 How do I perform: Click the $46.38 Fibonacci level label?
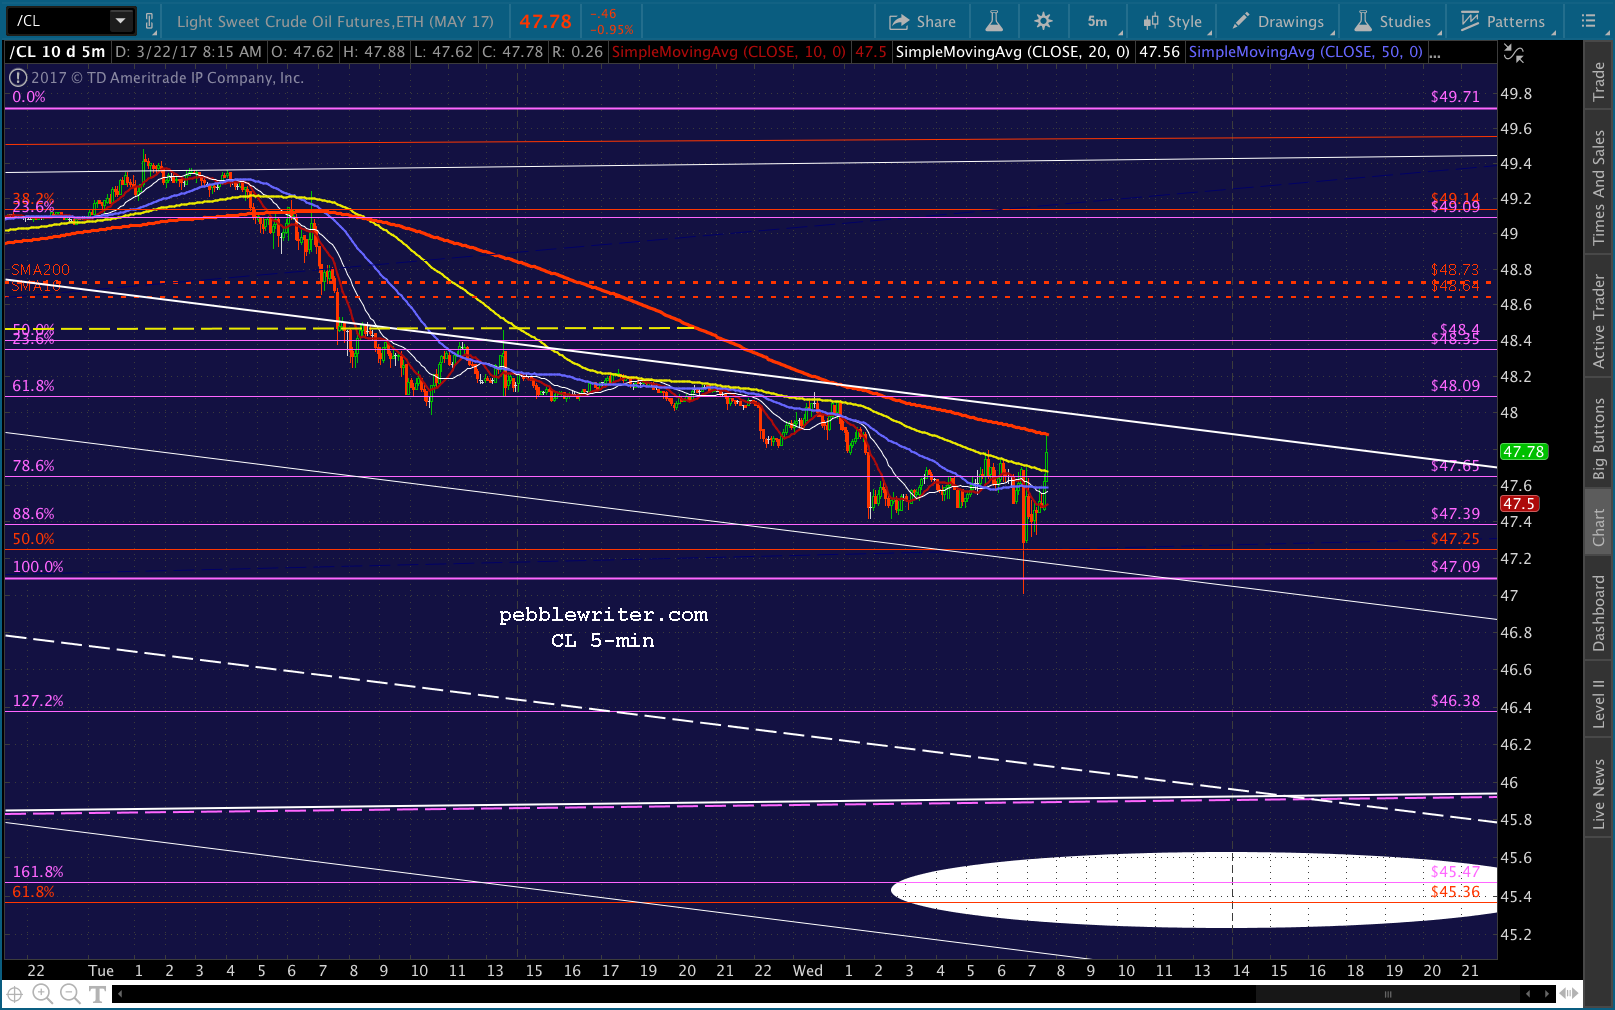pyautogui.click(x=1455, y=701)
